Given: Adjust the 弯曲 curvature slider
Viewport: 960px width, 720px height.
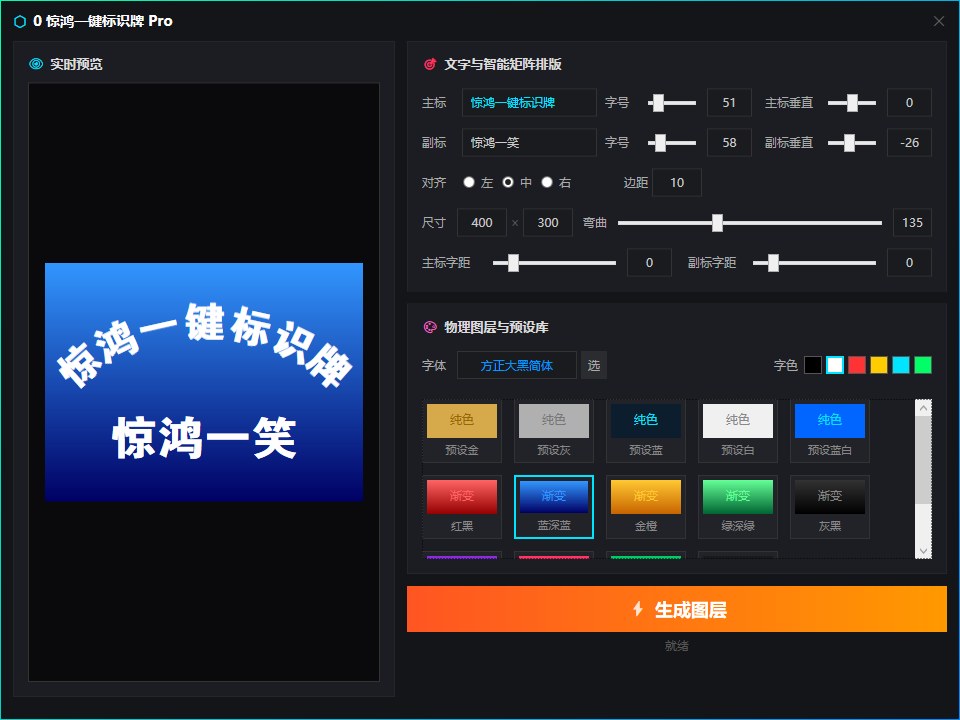Looking at the screenshot, I should (x=750, y=223).
